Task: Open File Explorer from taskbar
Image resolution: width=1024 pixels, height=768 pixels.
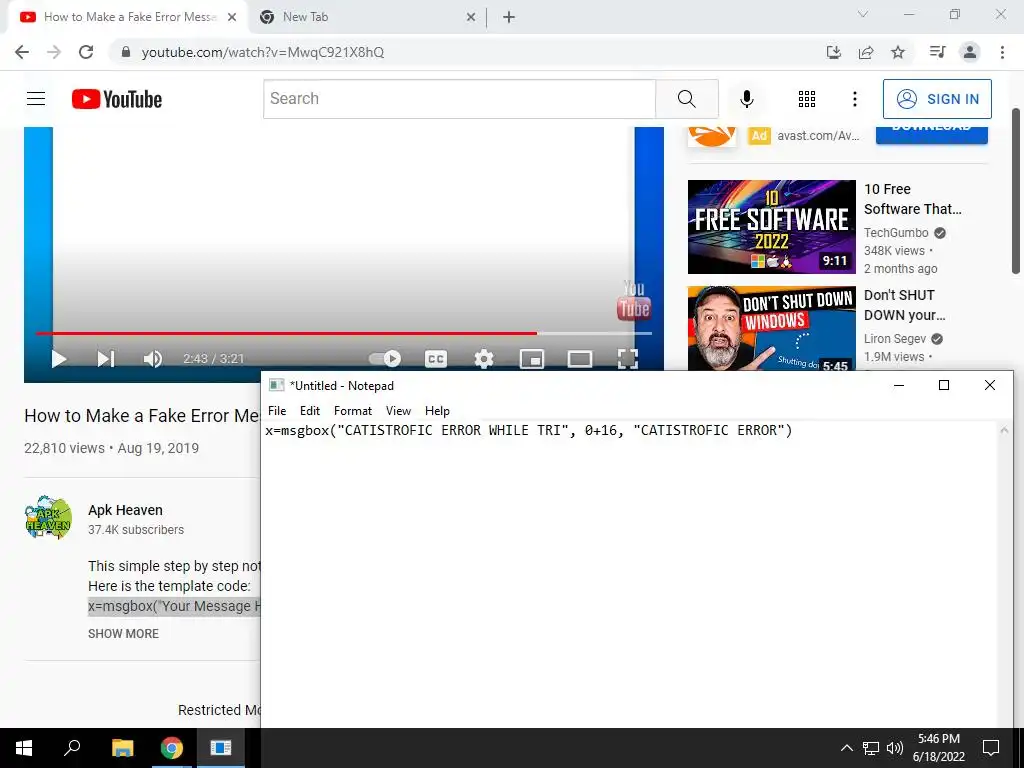Action: coord(122,748)
